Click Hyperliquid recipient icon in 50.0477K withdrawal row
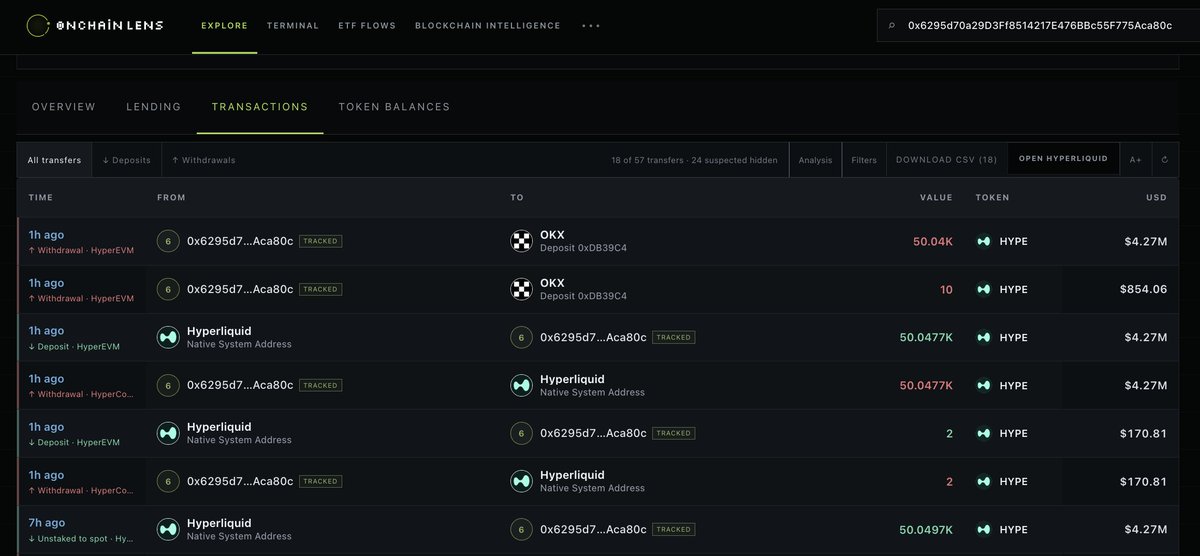This screenshot has width=1200, height=556. tap(521, 385)
